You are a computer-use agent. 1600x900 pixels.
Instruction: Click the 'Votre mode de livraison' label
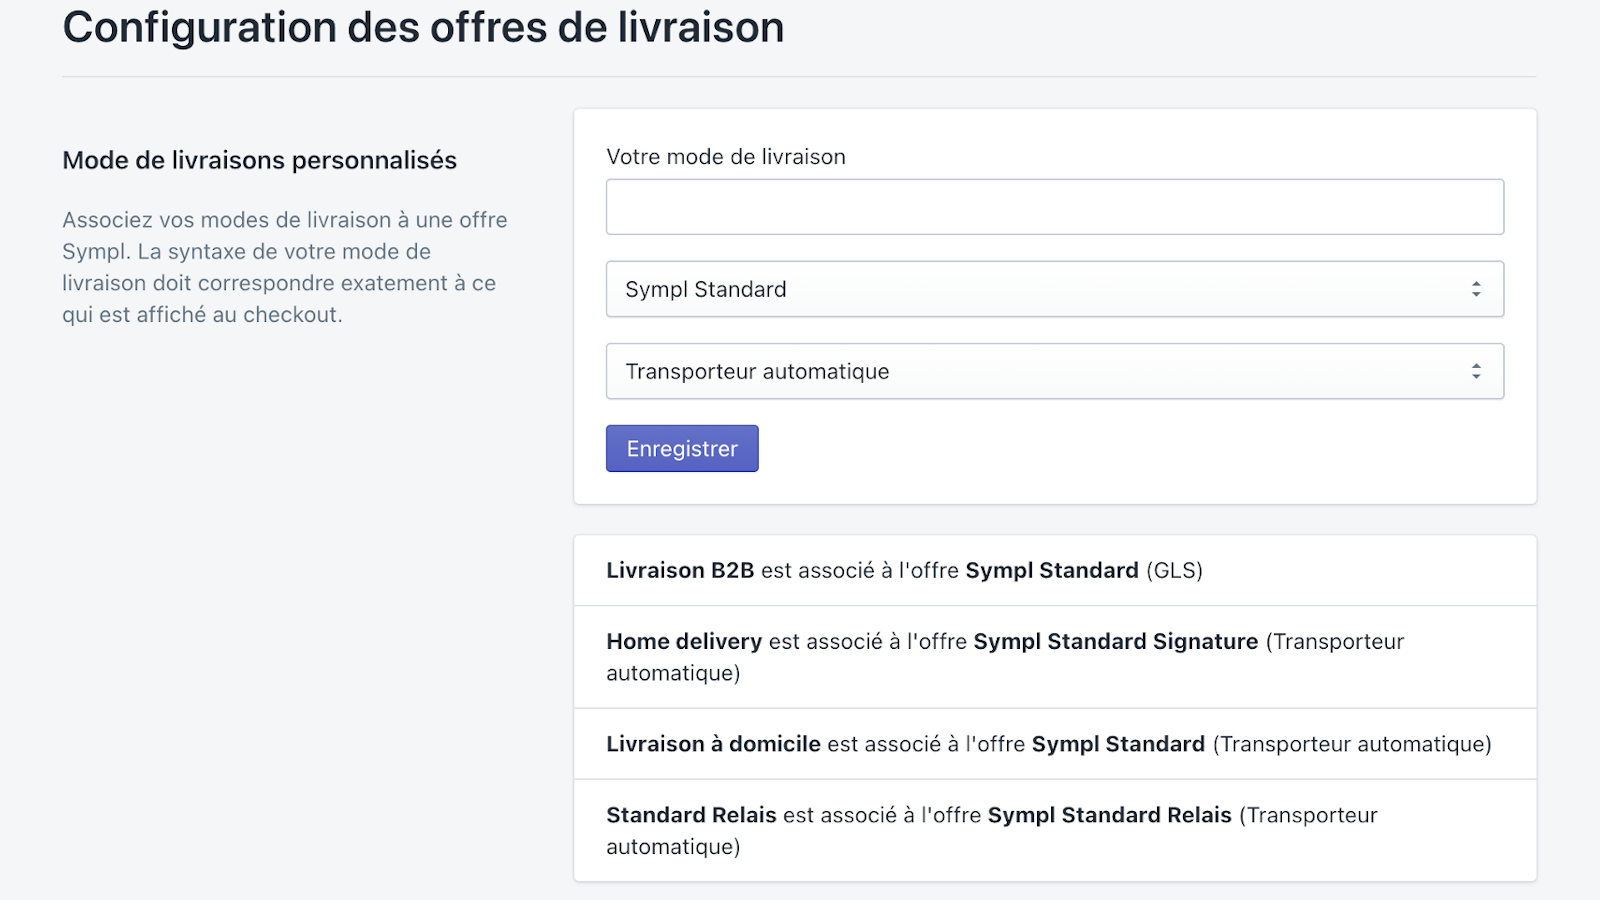coord(726,157)
